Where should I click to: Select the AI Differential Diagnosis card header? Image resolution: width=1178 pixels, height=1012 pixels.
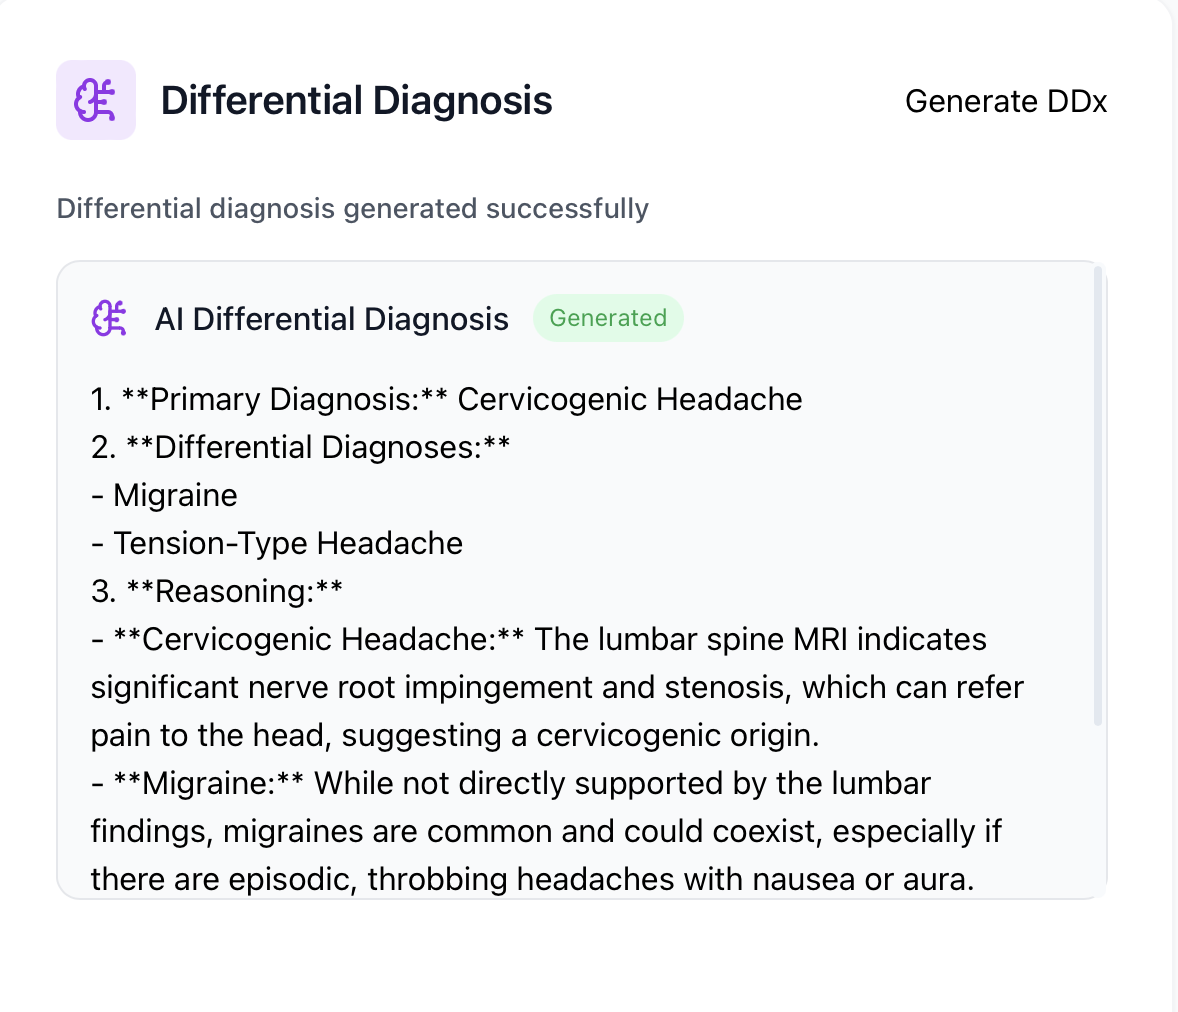coord(332,318)
